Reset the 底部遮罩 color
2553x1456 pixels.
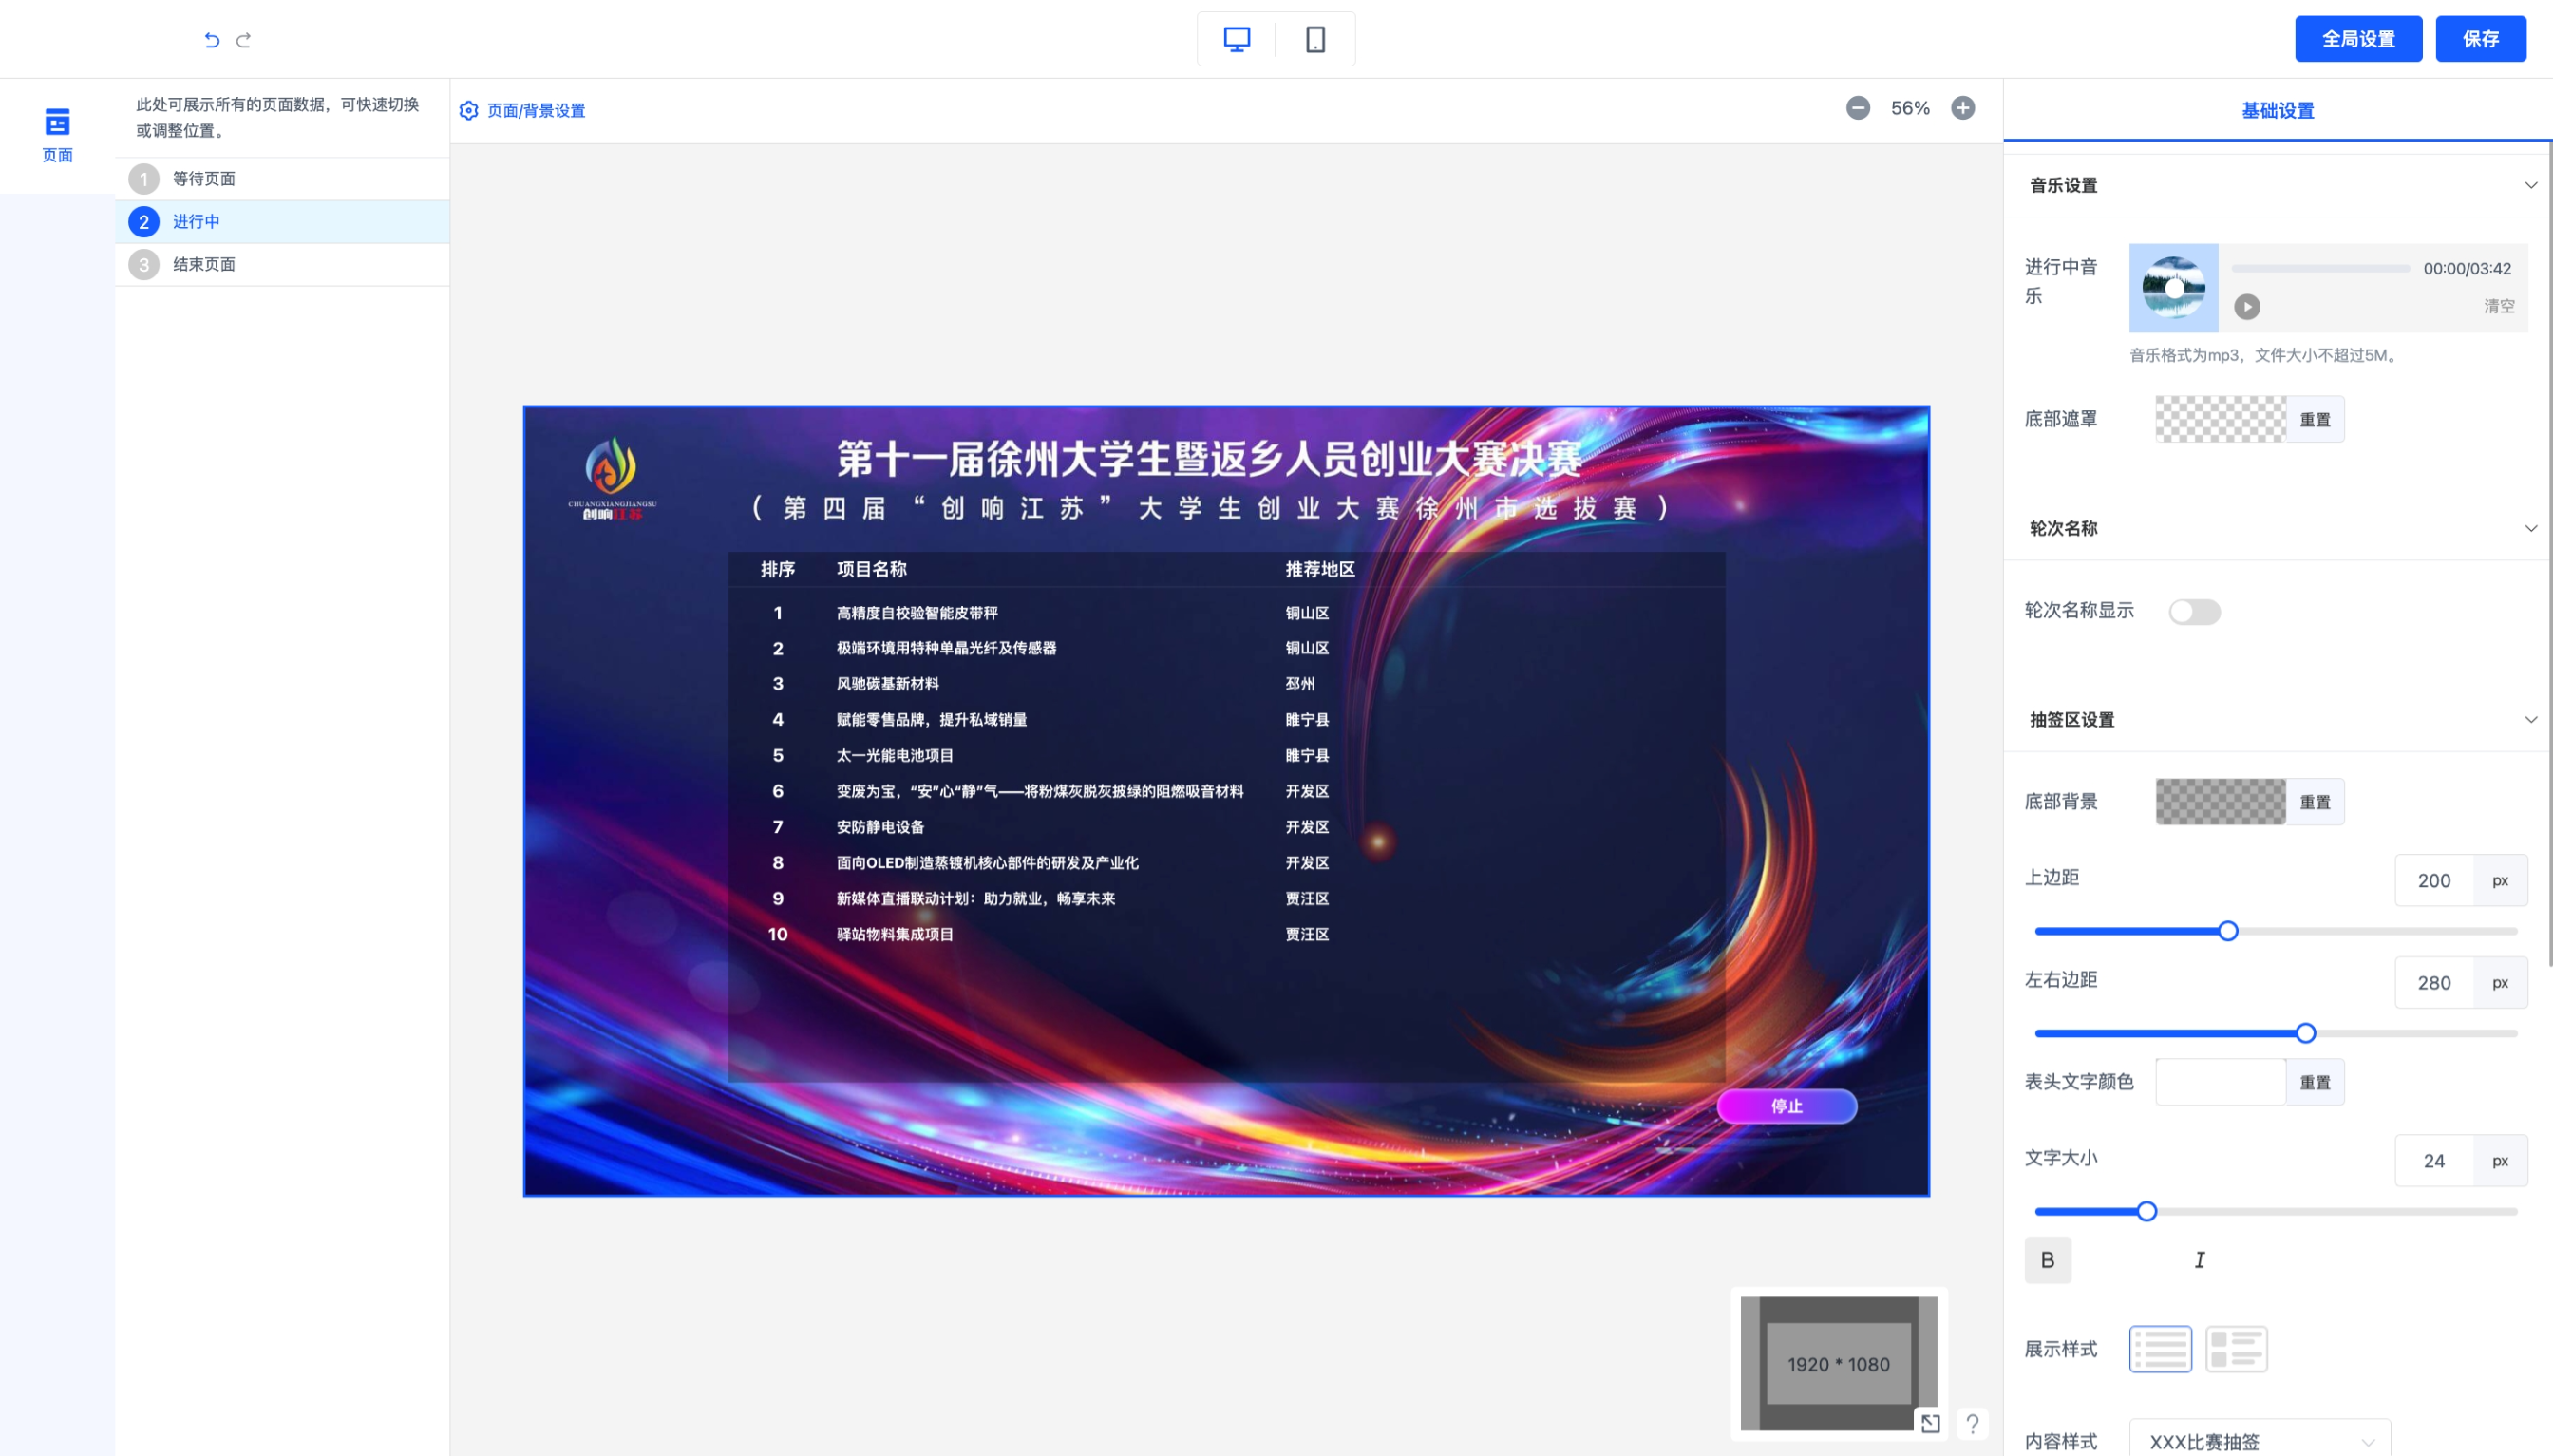pos(2314,419)
